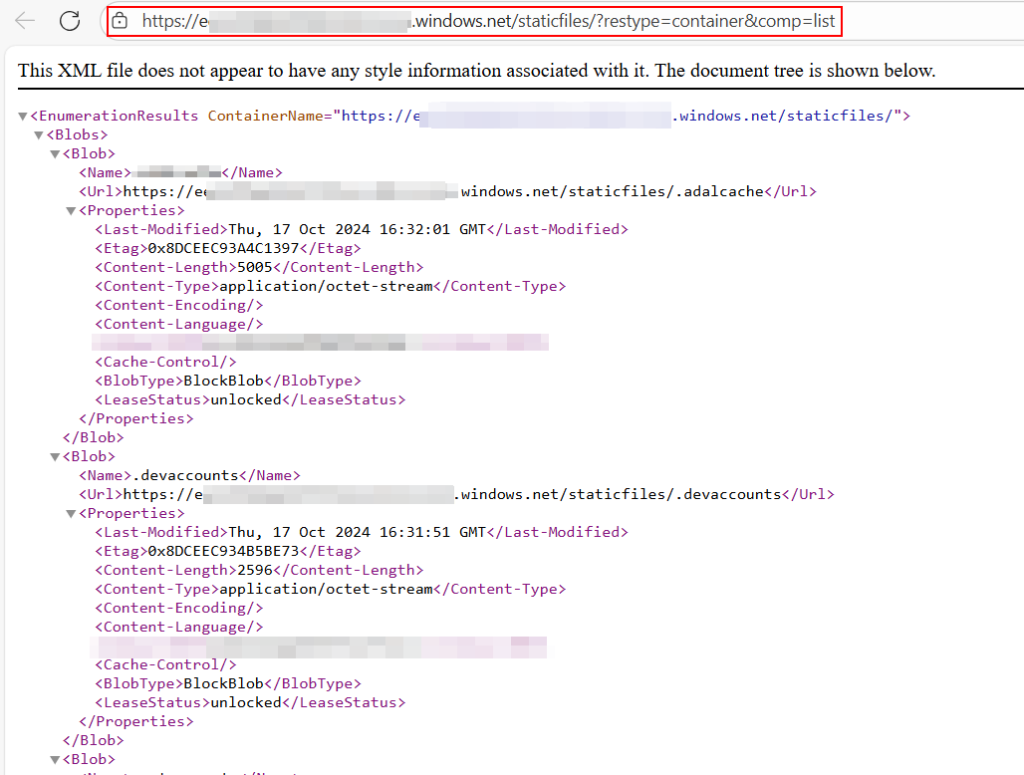Select Last-Modified value 16:32:01 GMT
Image resolution: width=1024 pixels, height=775 pixels.
357,229
